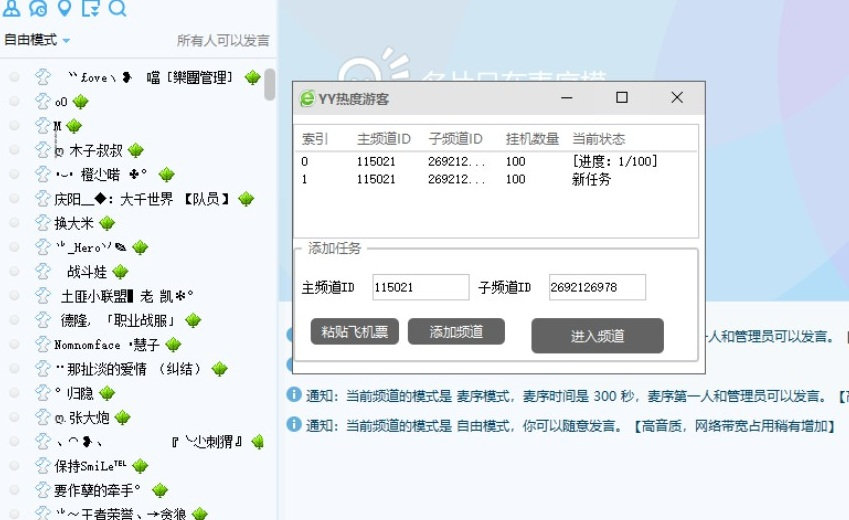This screenshot has height=520, width=849.
Task: Click the 添加频道 button
Action: click(x=456, y=332)
